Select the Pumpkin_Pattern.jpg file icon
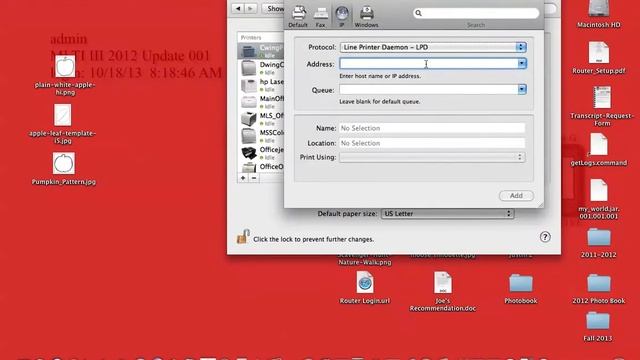This screenshot has width=640, height=360. (64, 163)
